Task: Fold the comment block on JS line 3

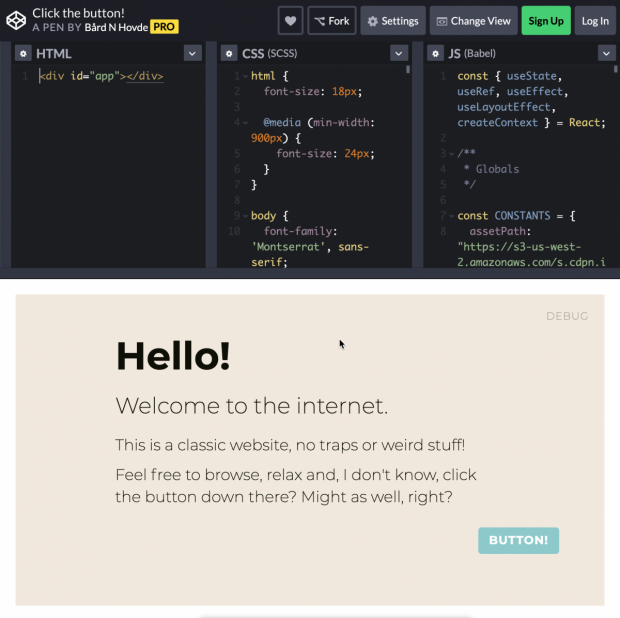Action: (452, 153)
